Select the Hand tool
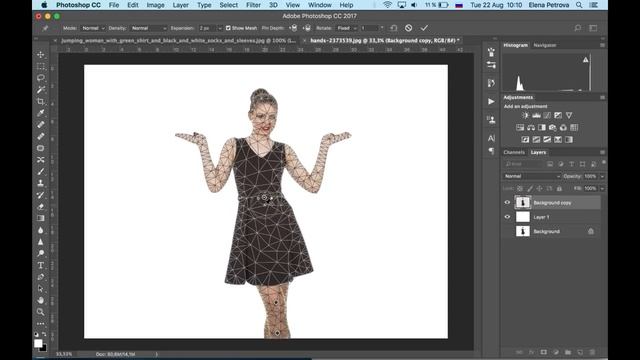This screenshot has width=640, height=360. click(41, 300)
